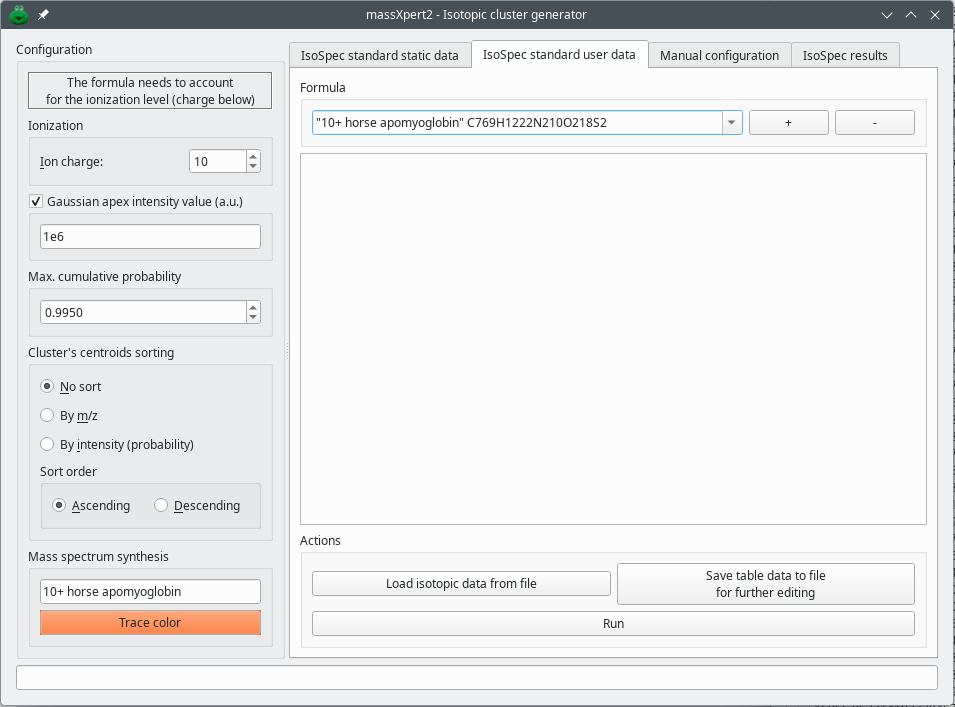The height and width of the screenshot is (707, 955).
Task: Select By intensity (probability) sorting
Action: point(47,444)
